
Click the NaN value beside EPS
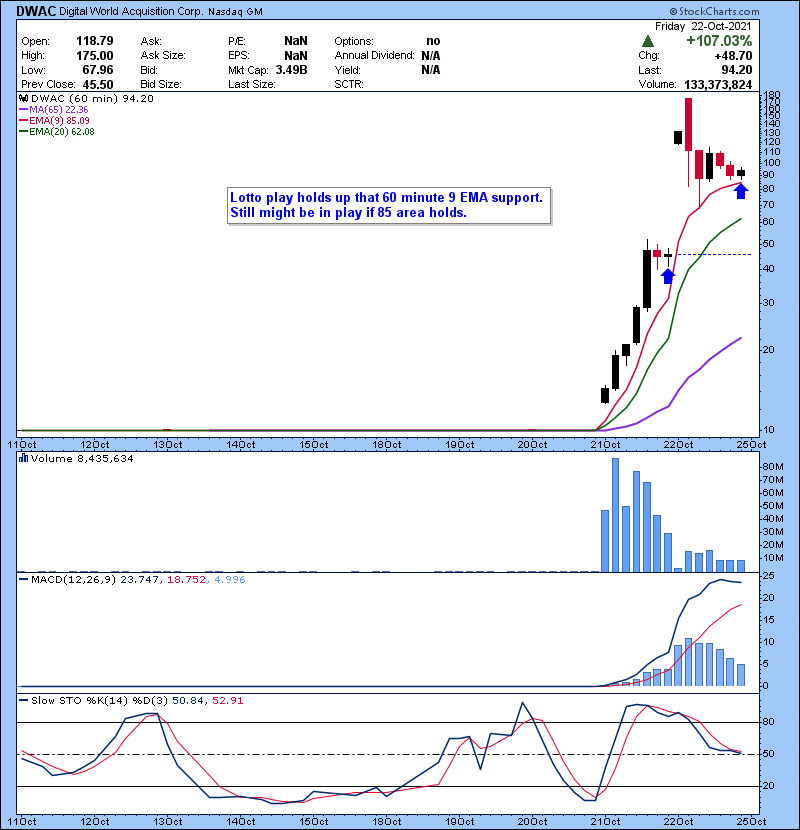tap(295, 56)
